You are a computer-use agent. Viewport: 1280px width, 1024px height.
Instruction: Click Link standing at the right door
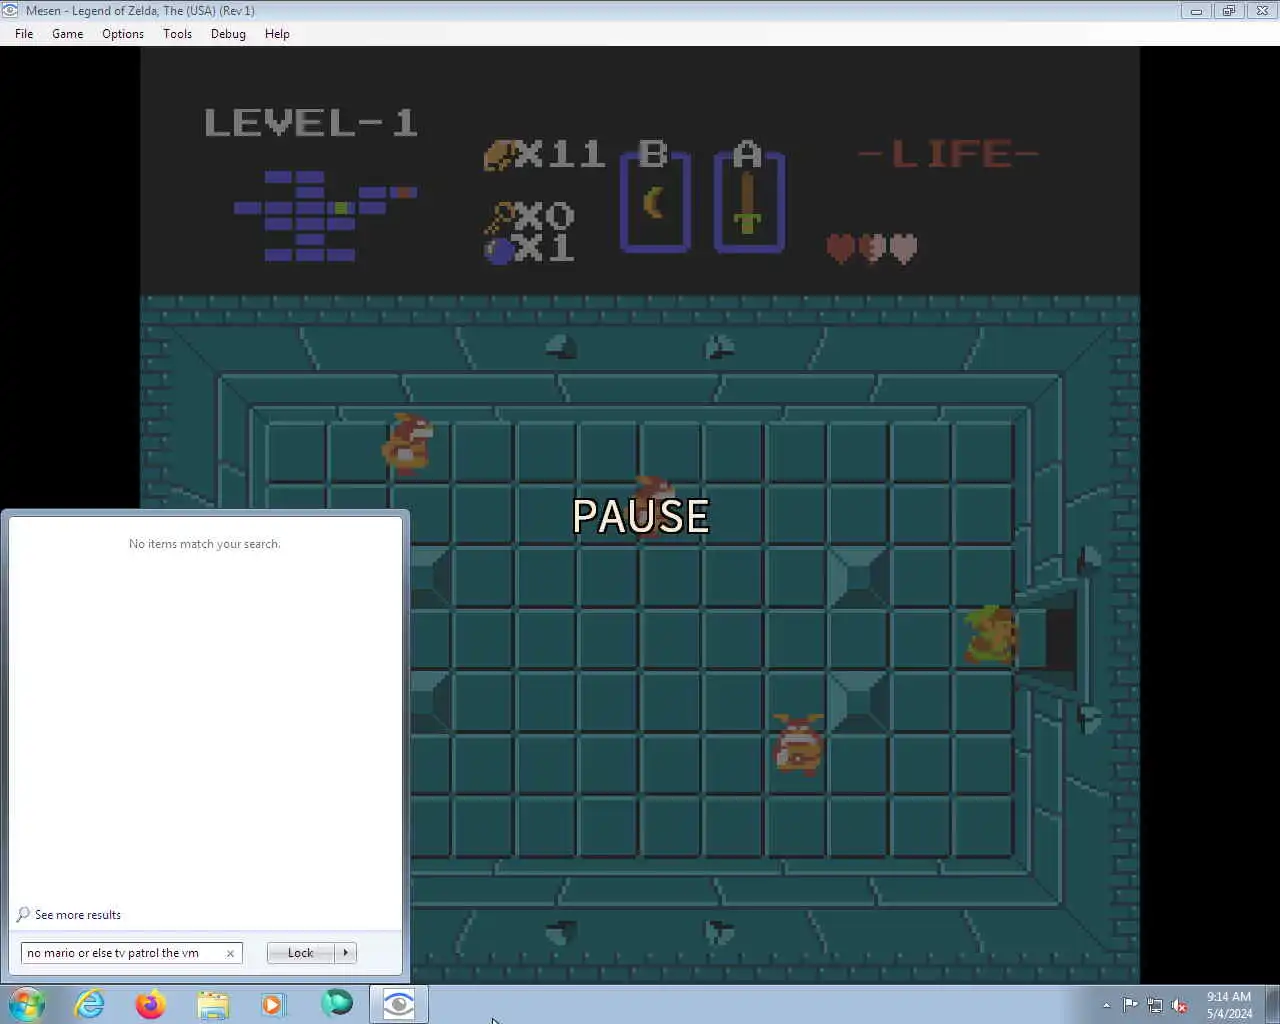[x=990, y=635]
